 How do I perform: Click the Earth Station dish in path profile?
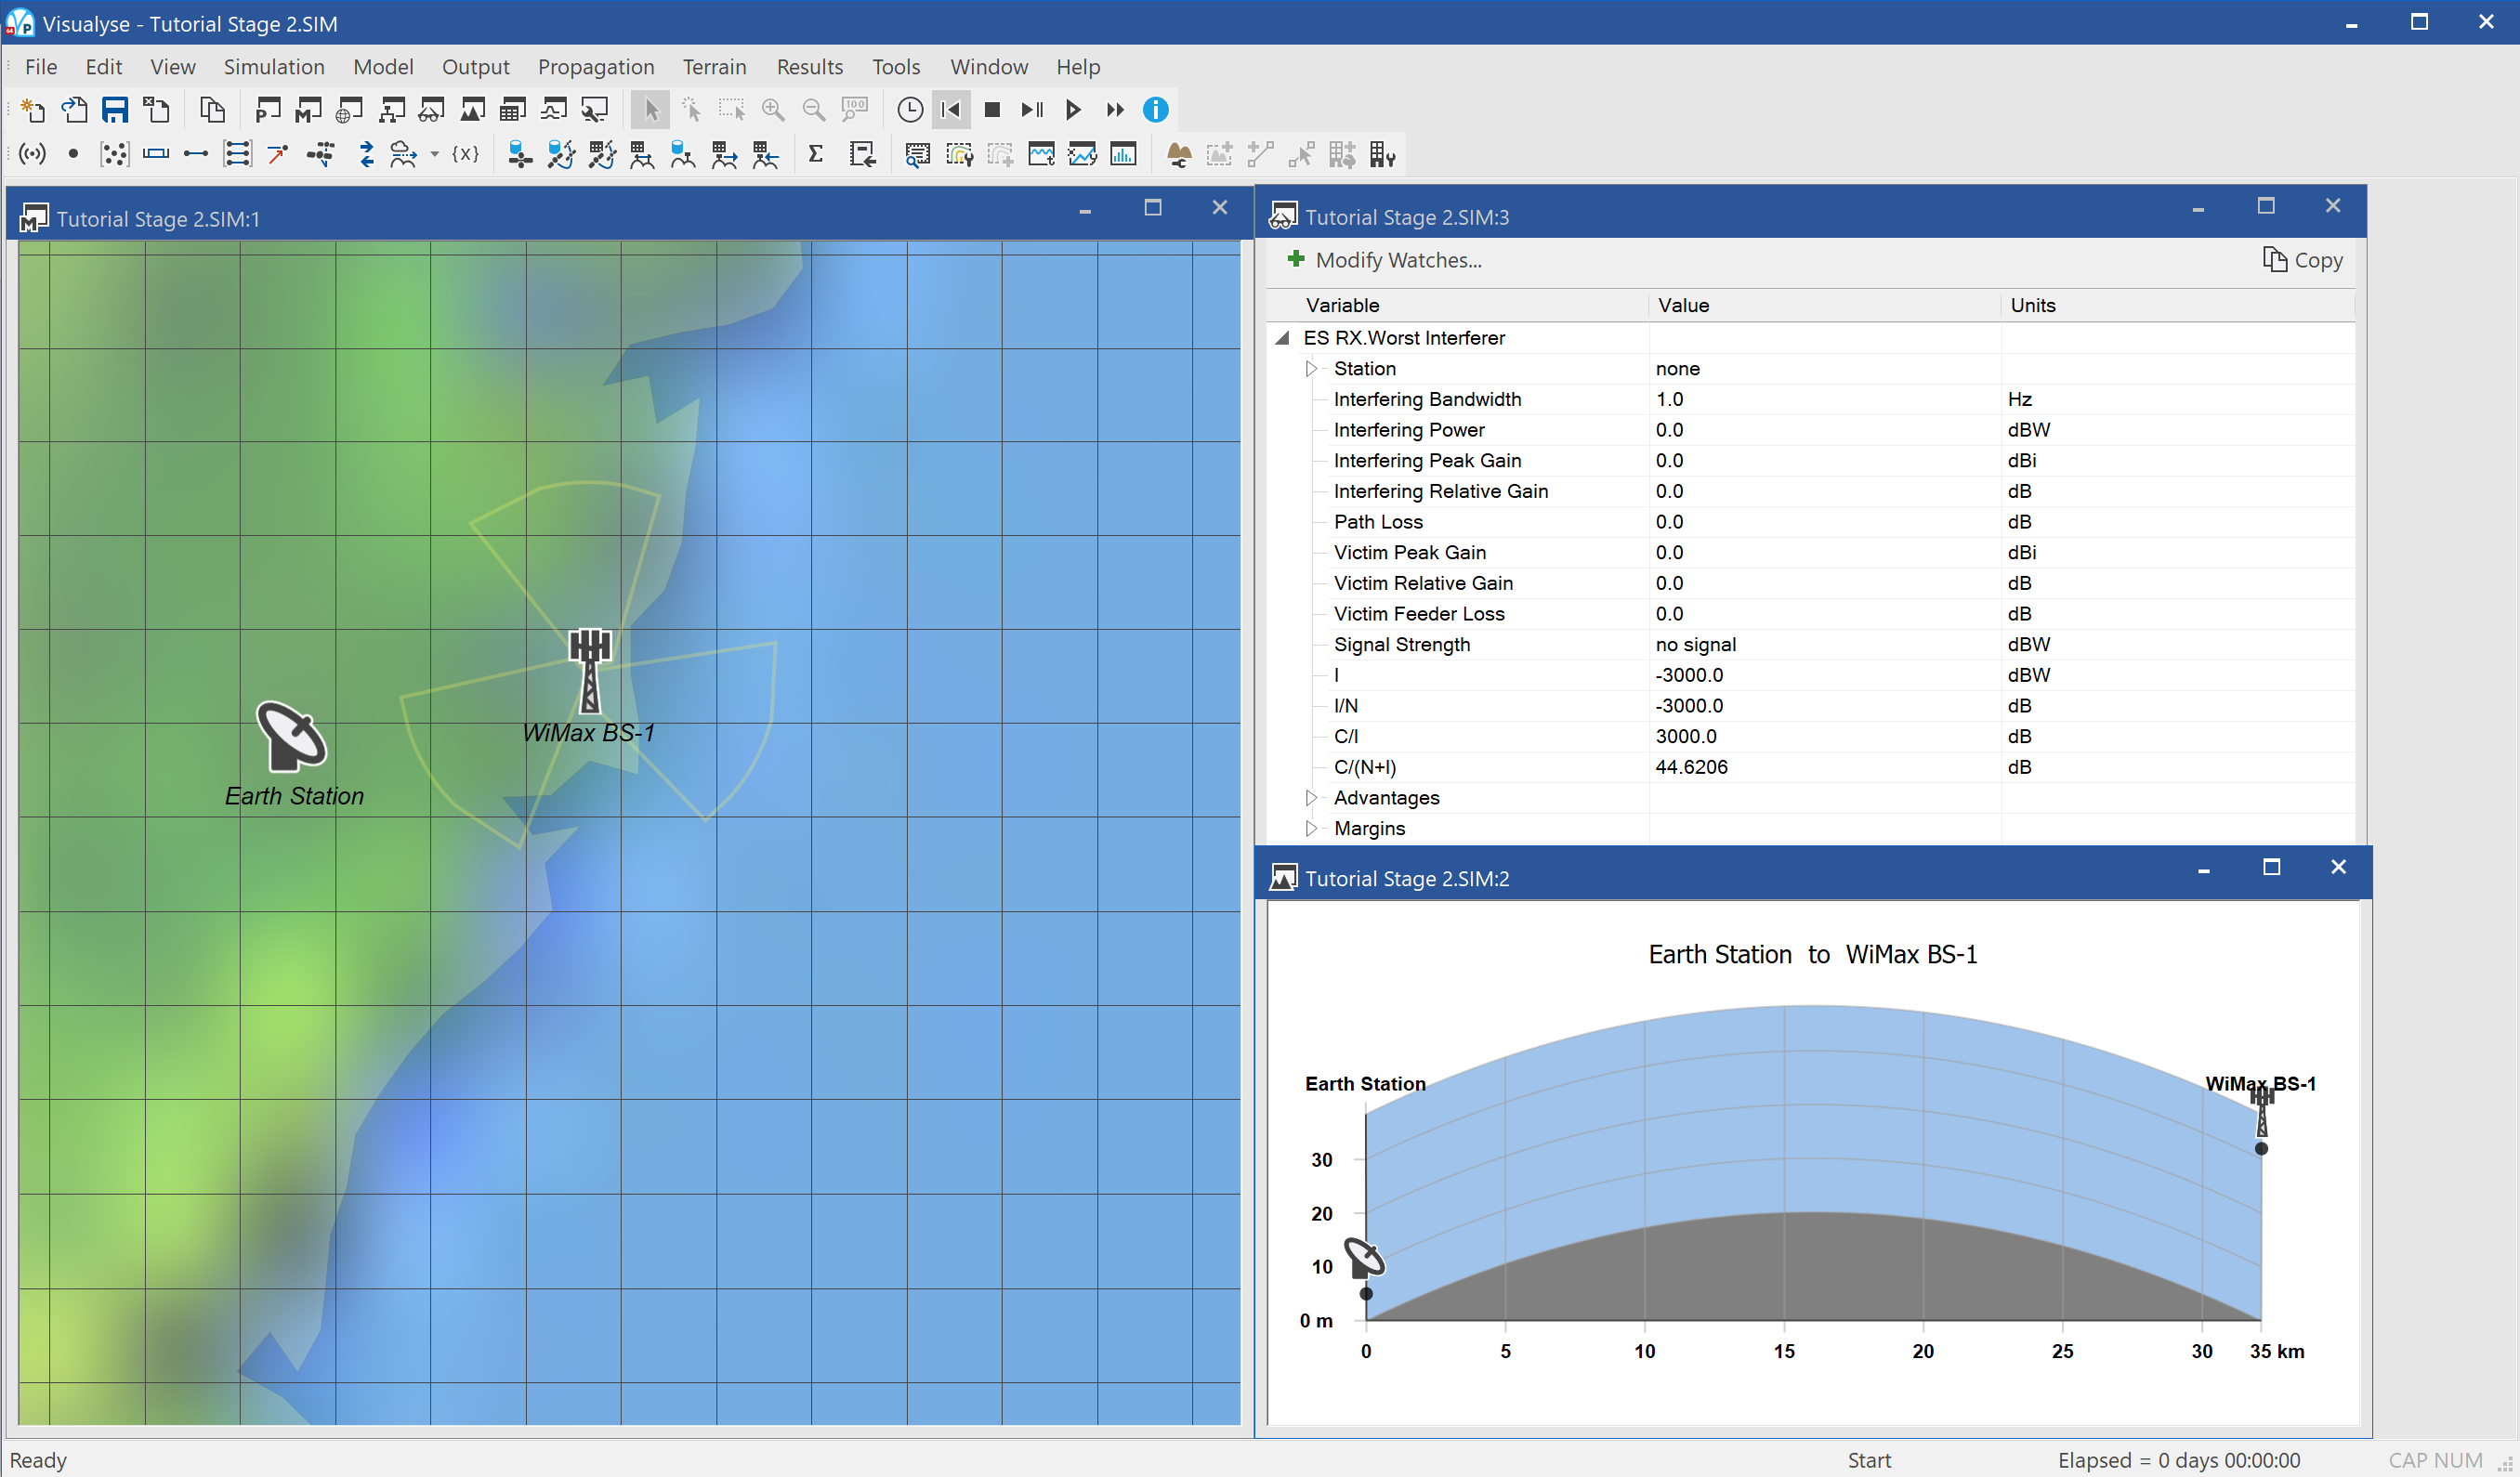(1364, 1258)
